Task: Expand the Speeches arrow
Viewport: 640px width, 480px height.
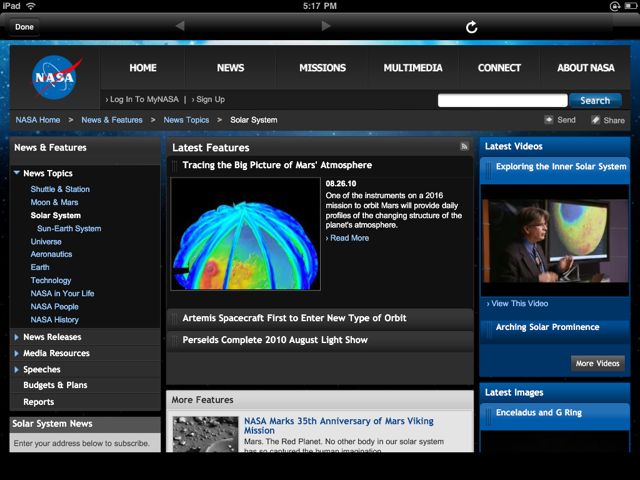Action: (x=16, y=370)
